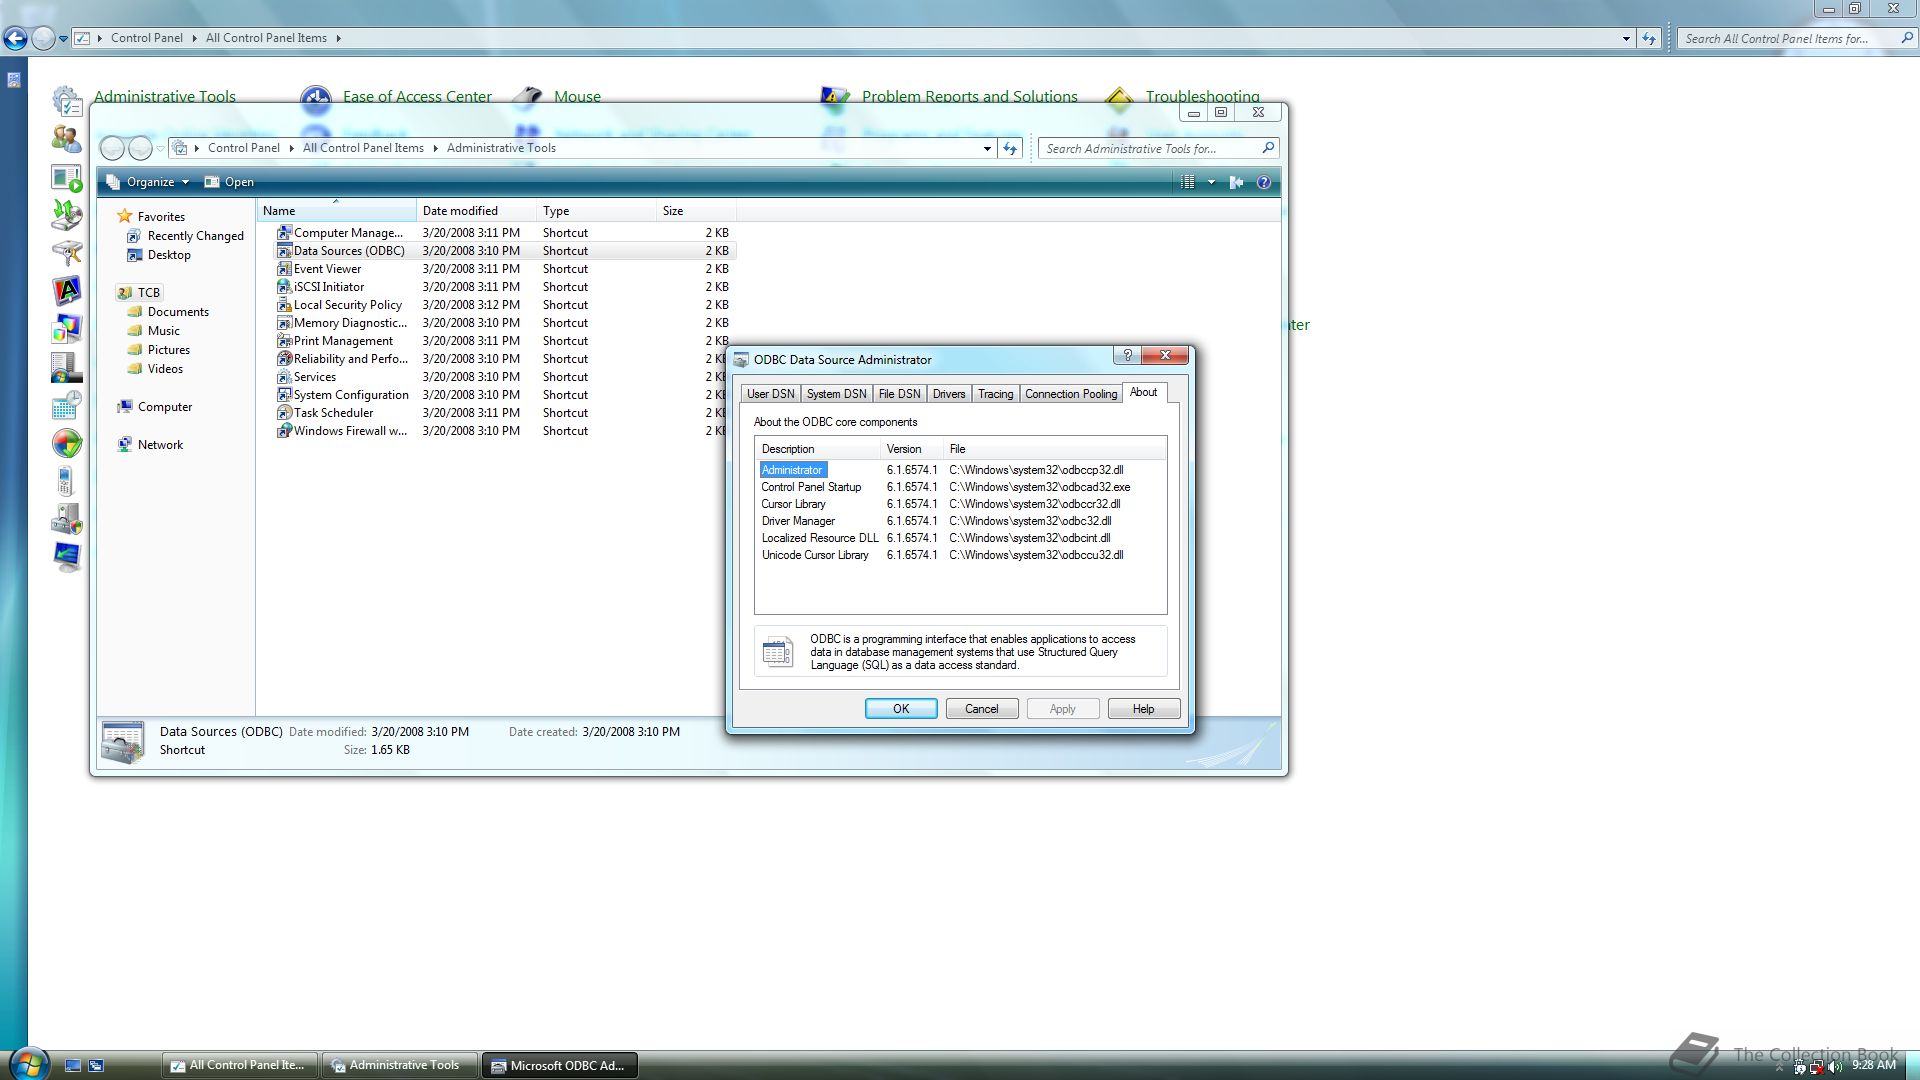Click the Services shortcut gear icon

coord(285,377)
